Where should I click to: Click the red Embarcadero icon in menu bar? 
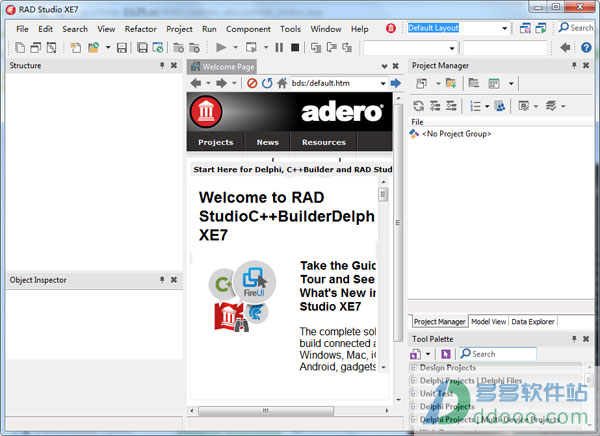tap(391, 28)
